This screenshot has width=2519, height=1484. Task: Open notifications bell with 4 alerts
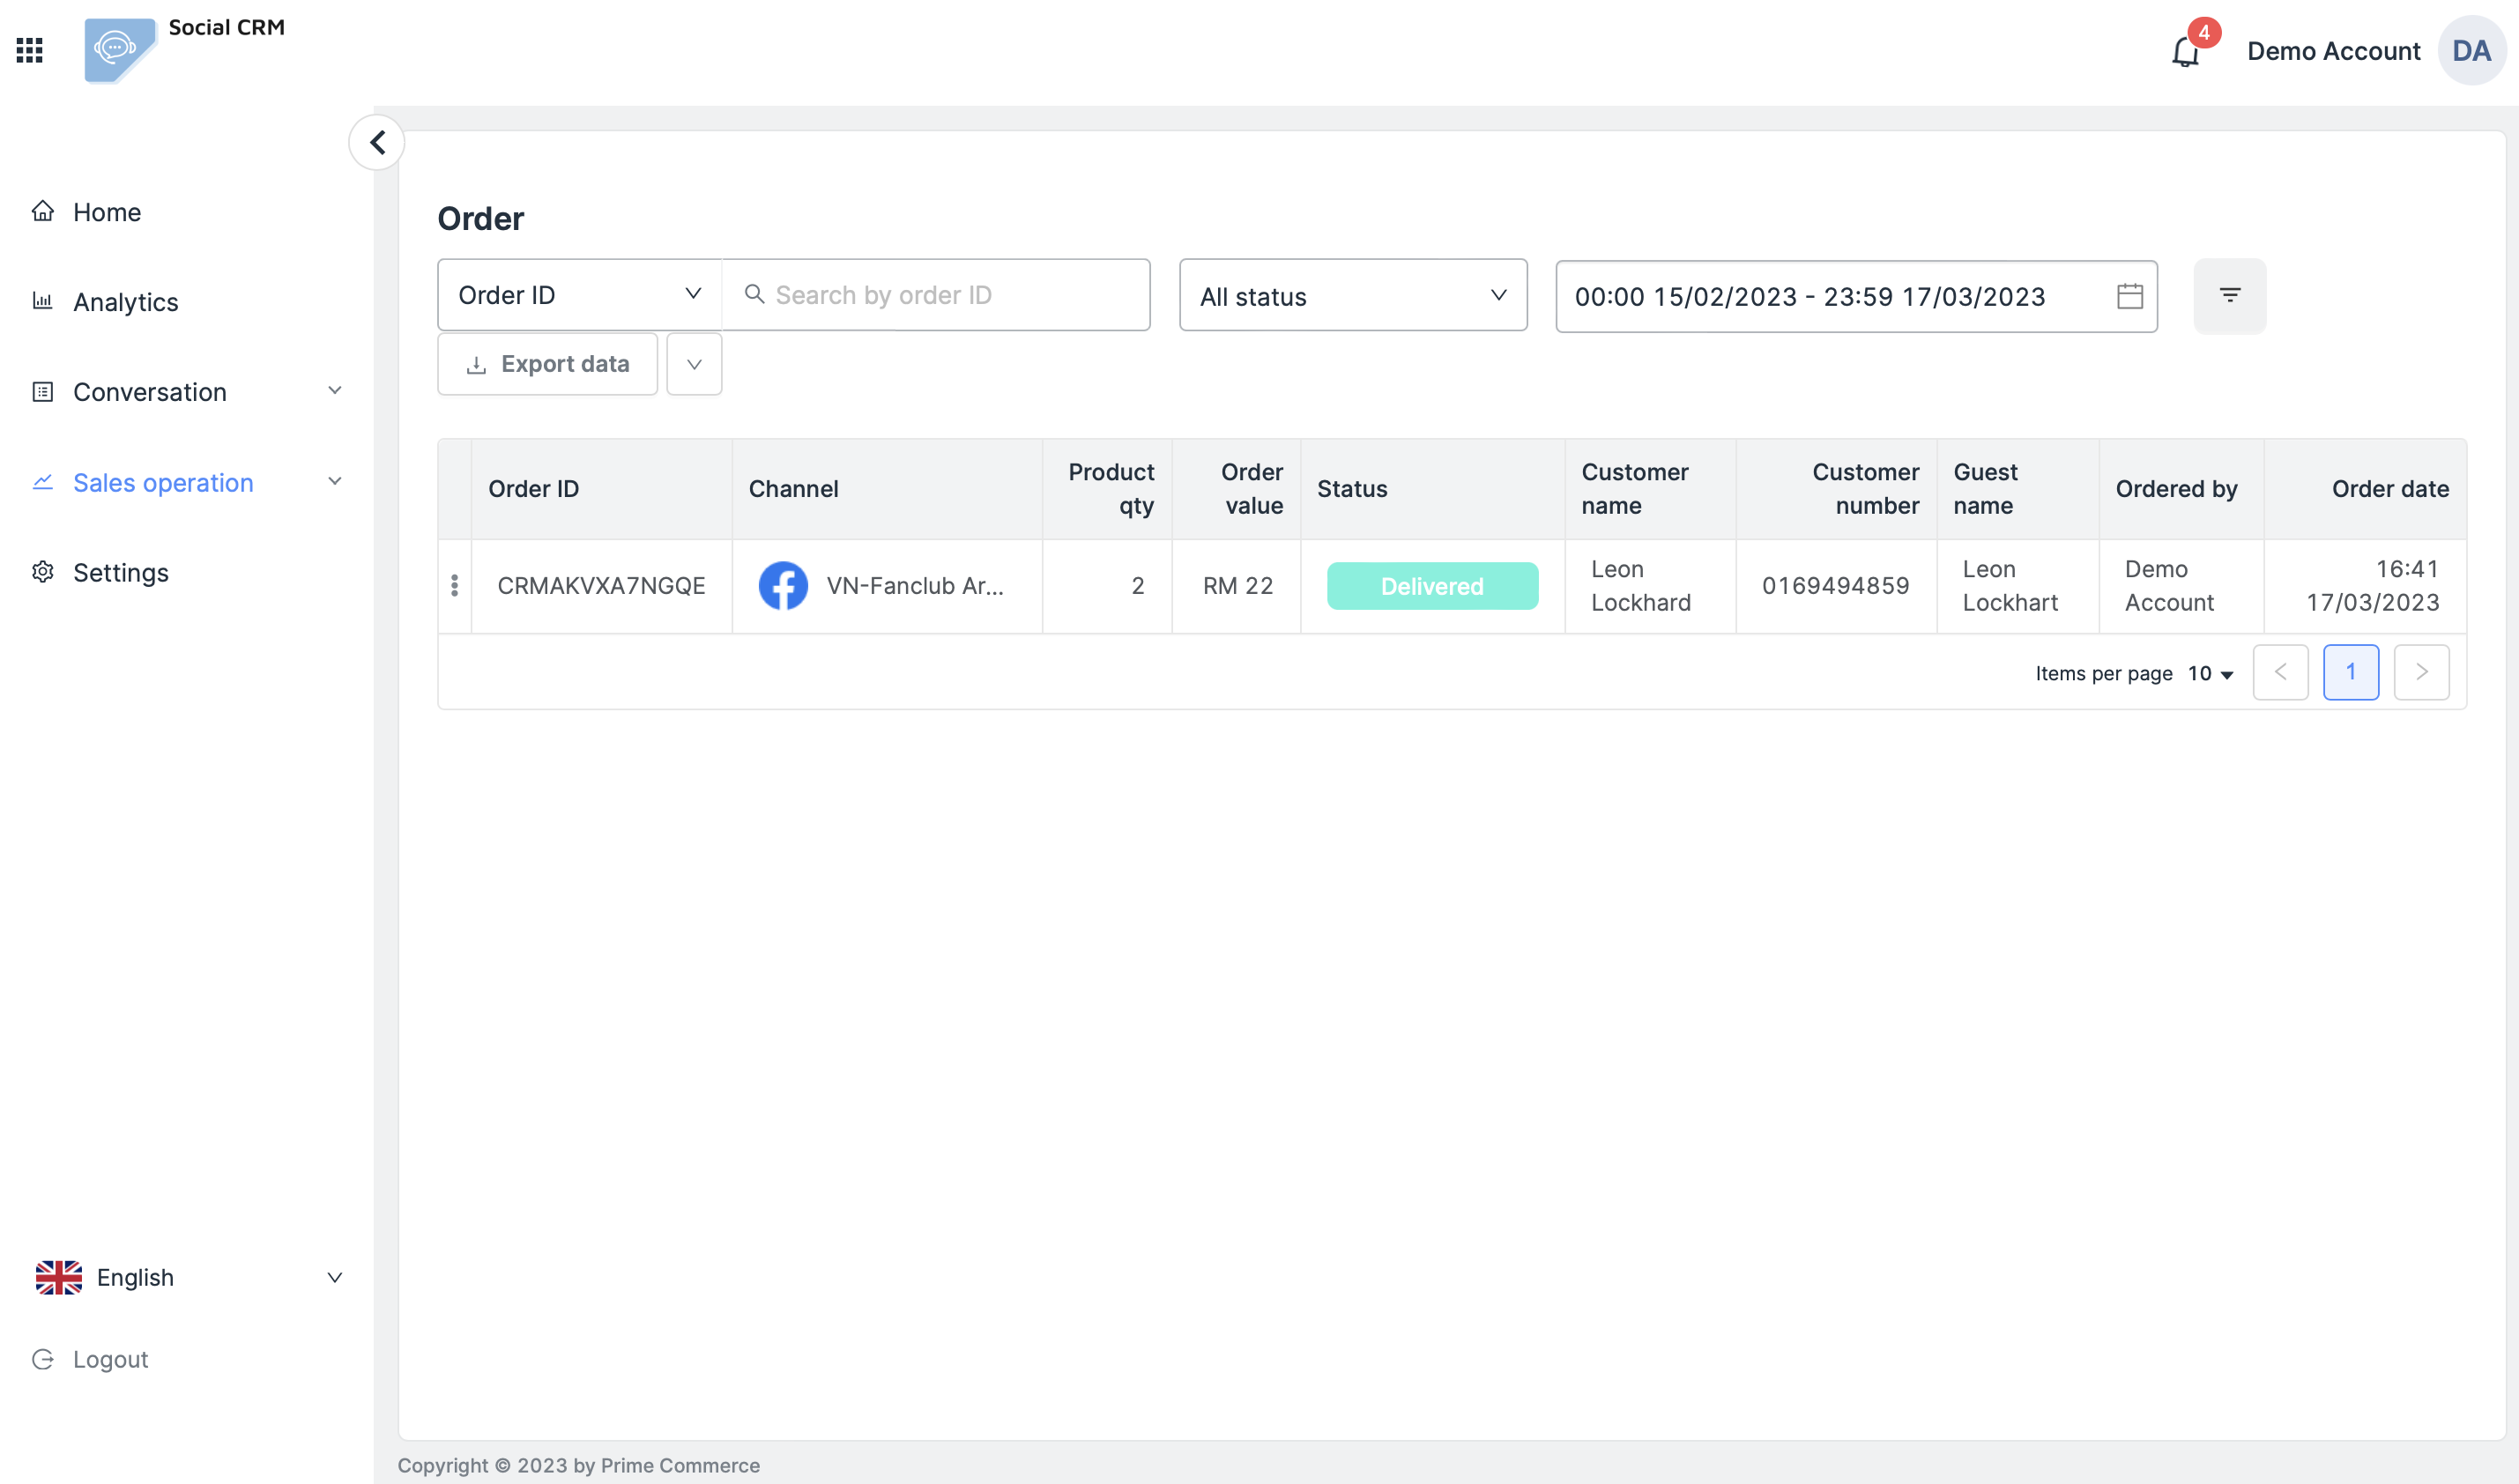[x=2185, y=51]
